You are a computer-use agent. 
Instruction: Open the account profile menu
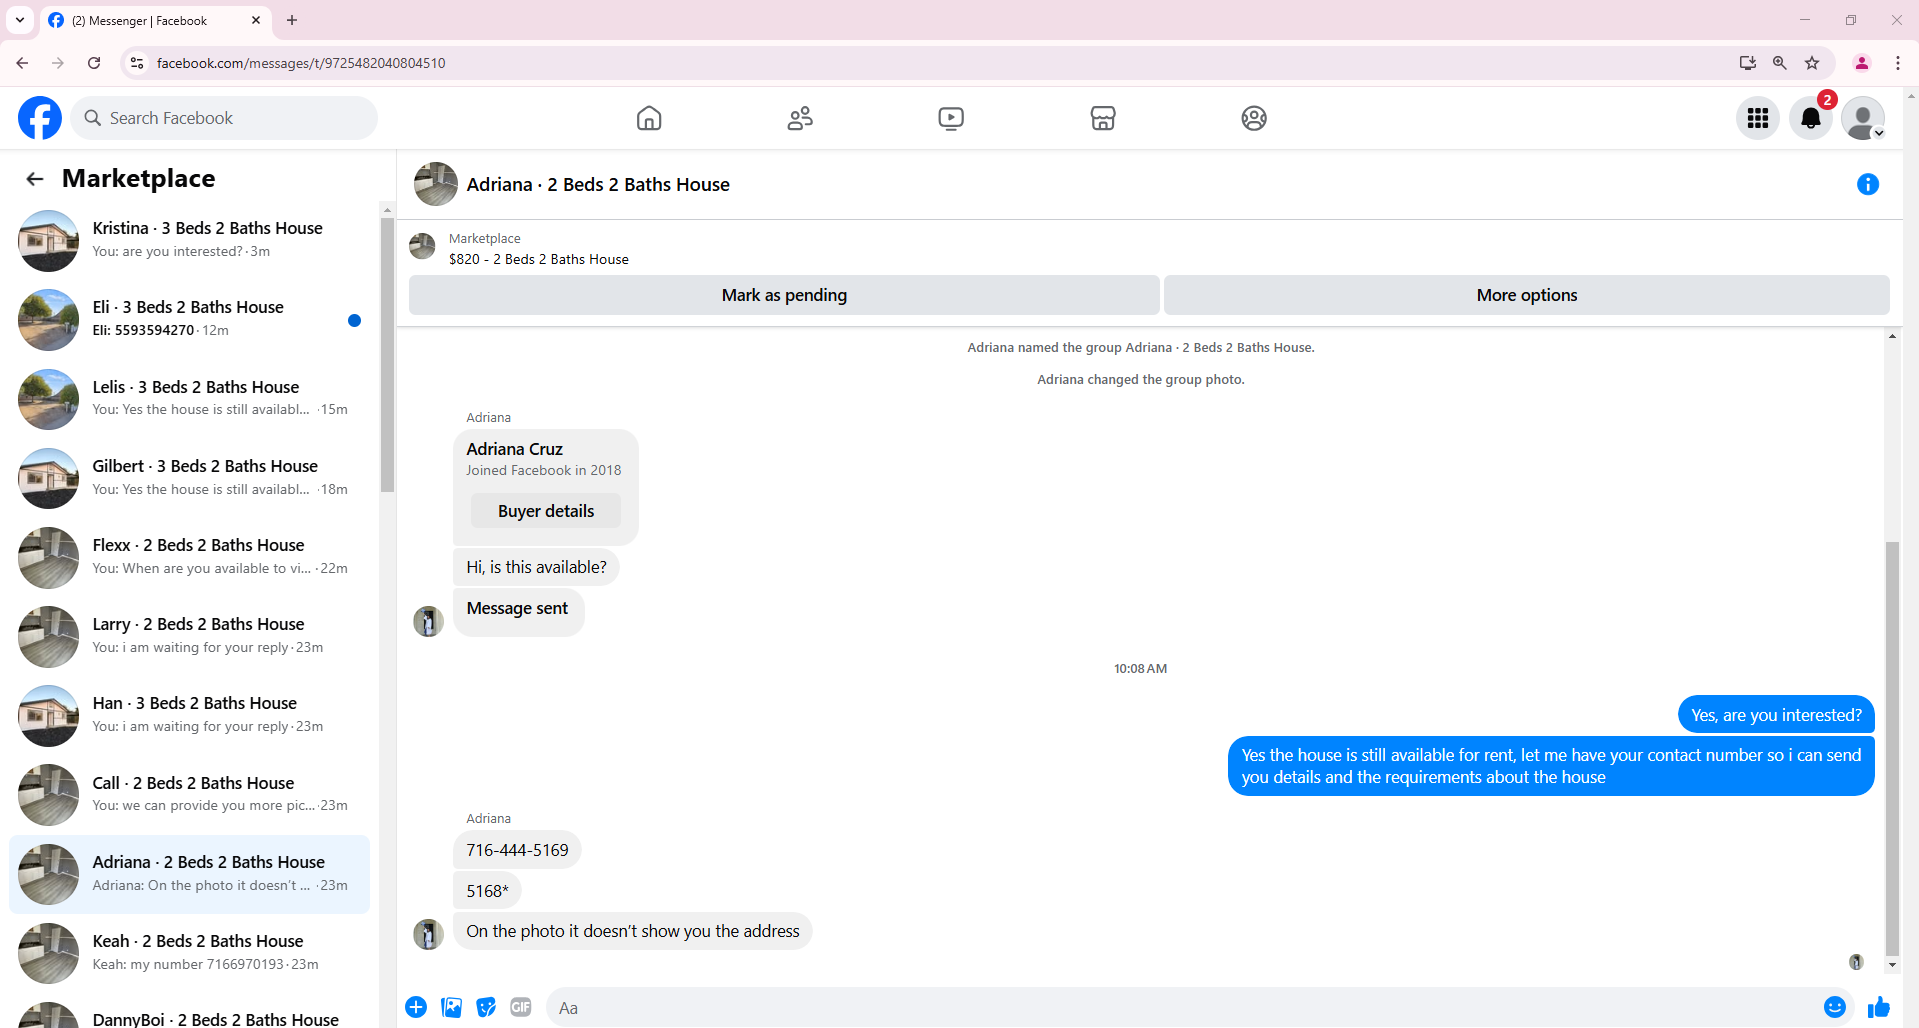[1863, 118]
